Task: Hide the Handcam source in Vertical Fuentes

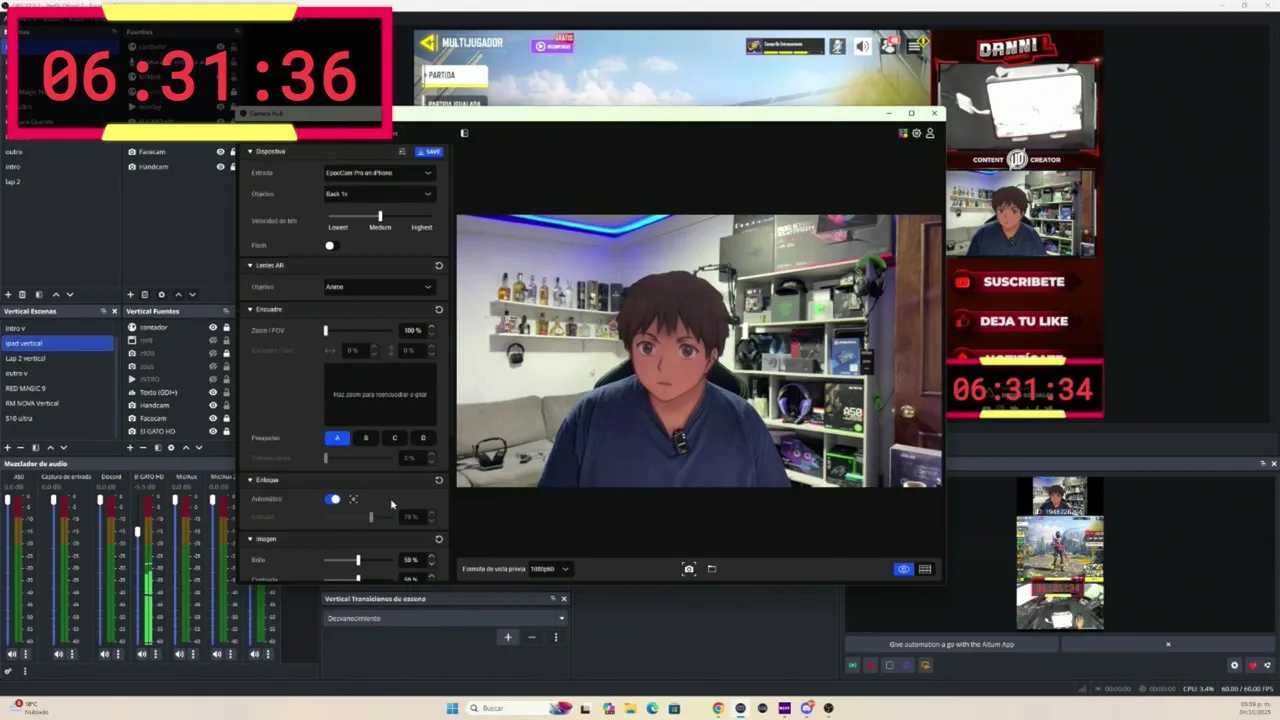Action: (x=213, y=405)
